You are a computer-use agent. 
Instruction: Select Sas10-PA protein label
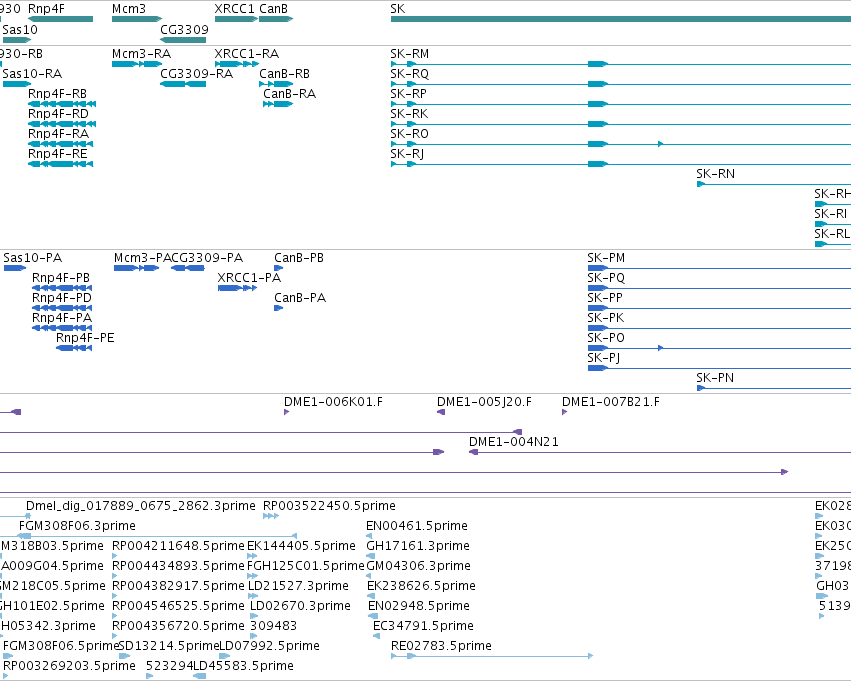tap(33, 258)
